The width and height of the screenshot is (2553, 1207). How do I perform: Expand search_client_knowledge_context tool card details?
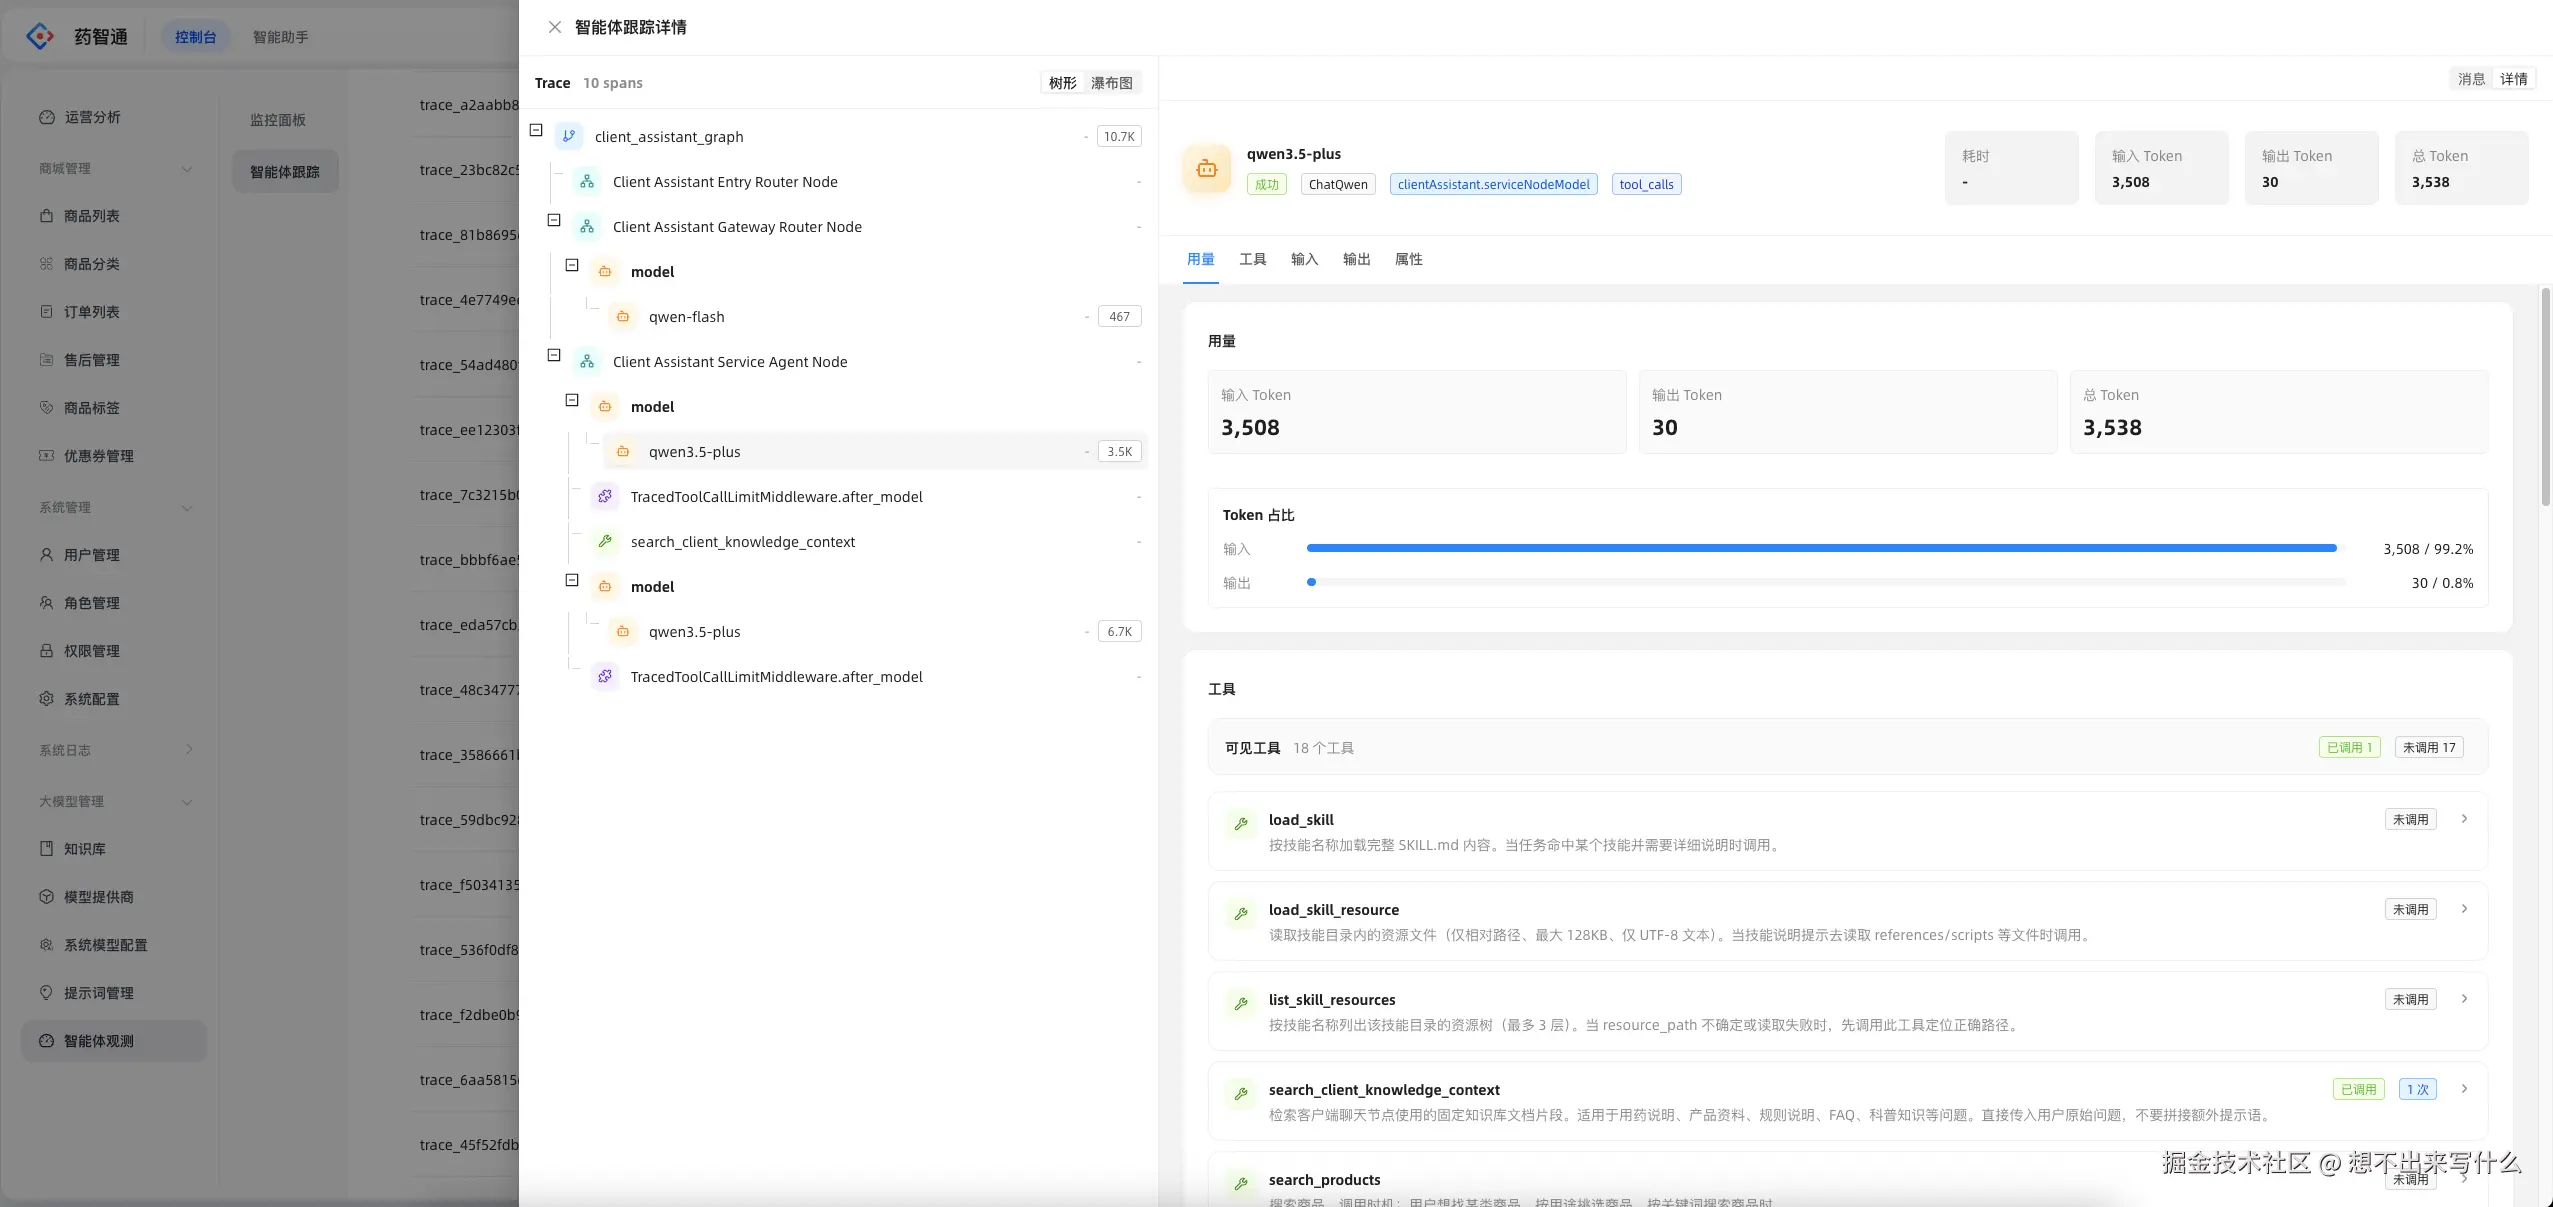(2464, 1089)
